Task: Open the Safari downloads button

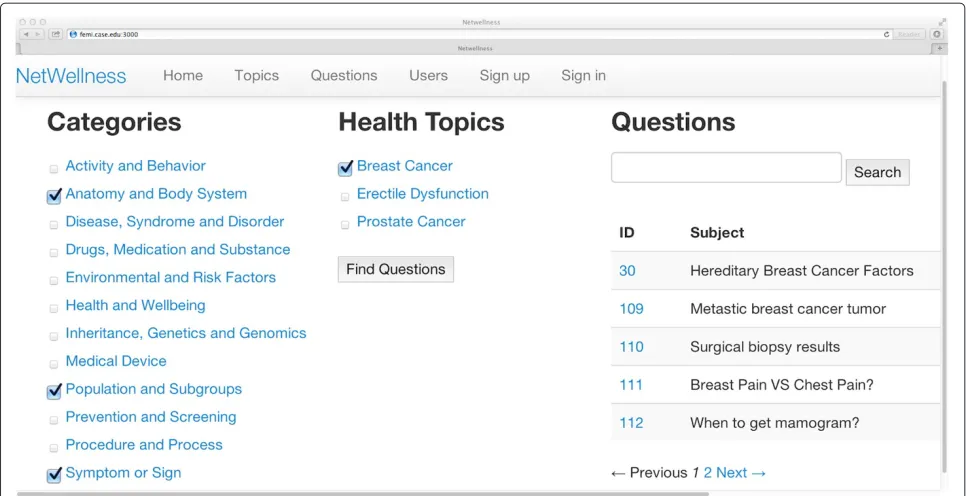Action: click(x=936, y=35)
